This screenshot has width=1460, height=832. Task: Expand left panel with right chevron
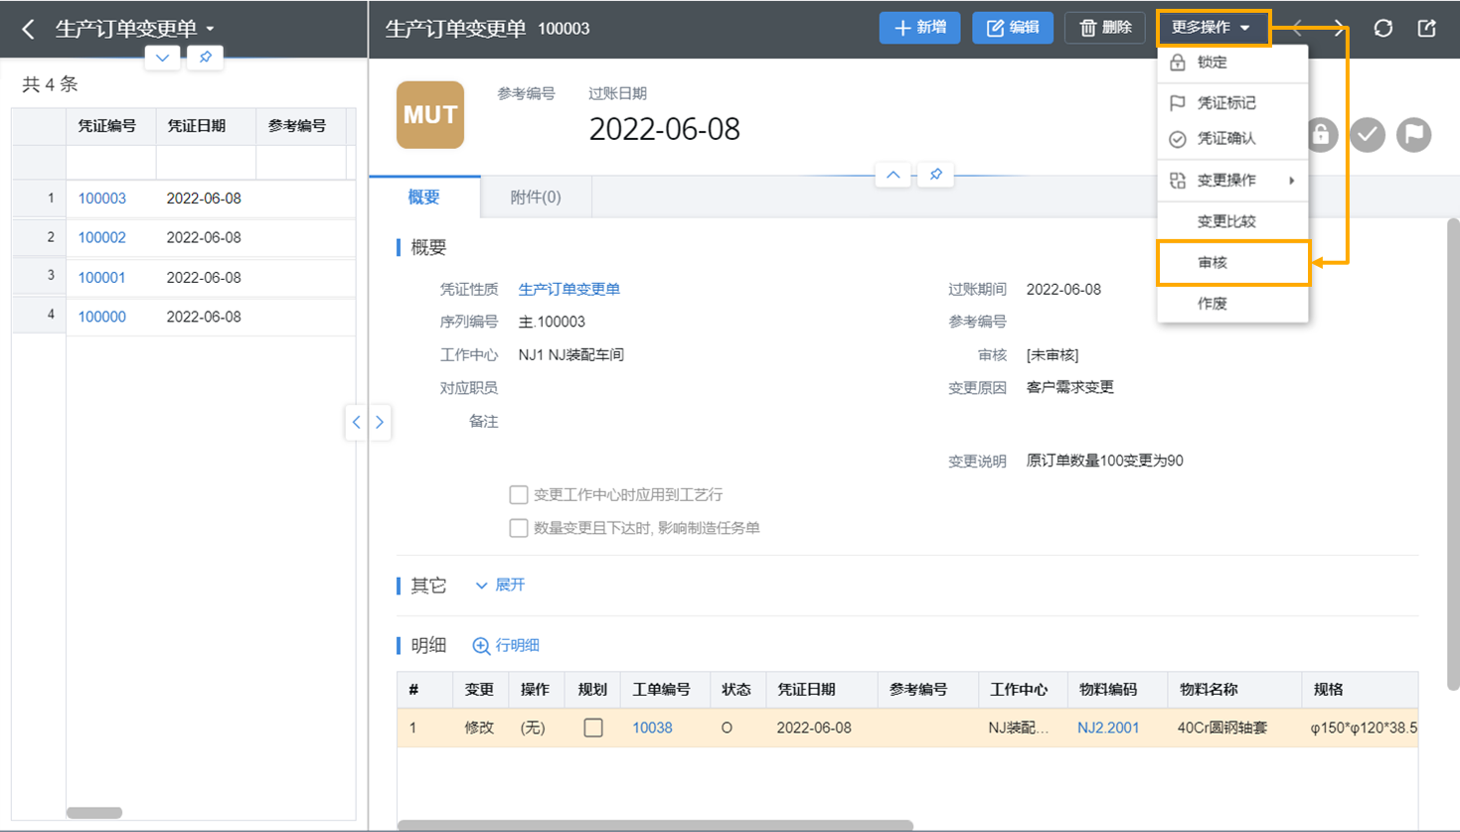pos(380,422)
